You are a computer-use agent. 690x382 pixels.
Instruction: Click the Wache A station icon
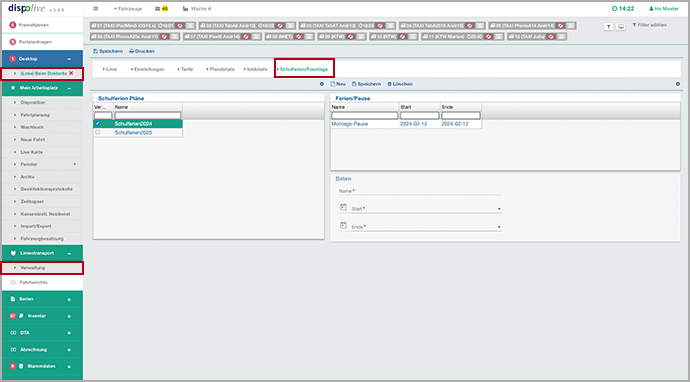pyautogui.click(x=185, y=8)
